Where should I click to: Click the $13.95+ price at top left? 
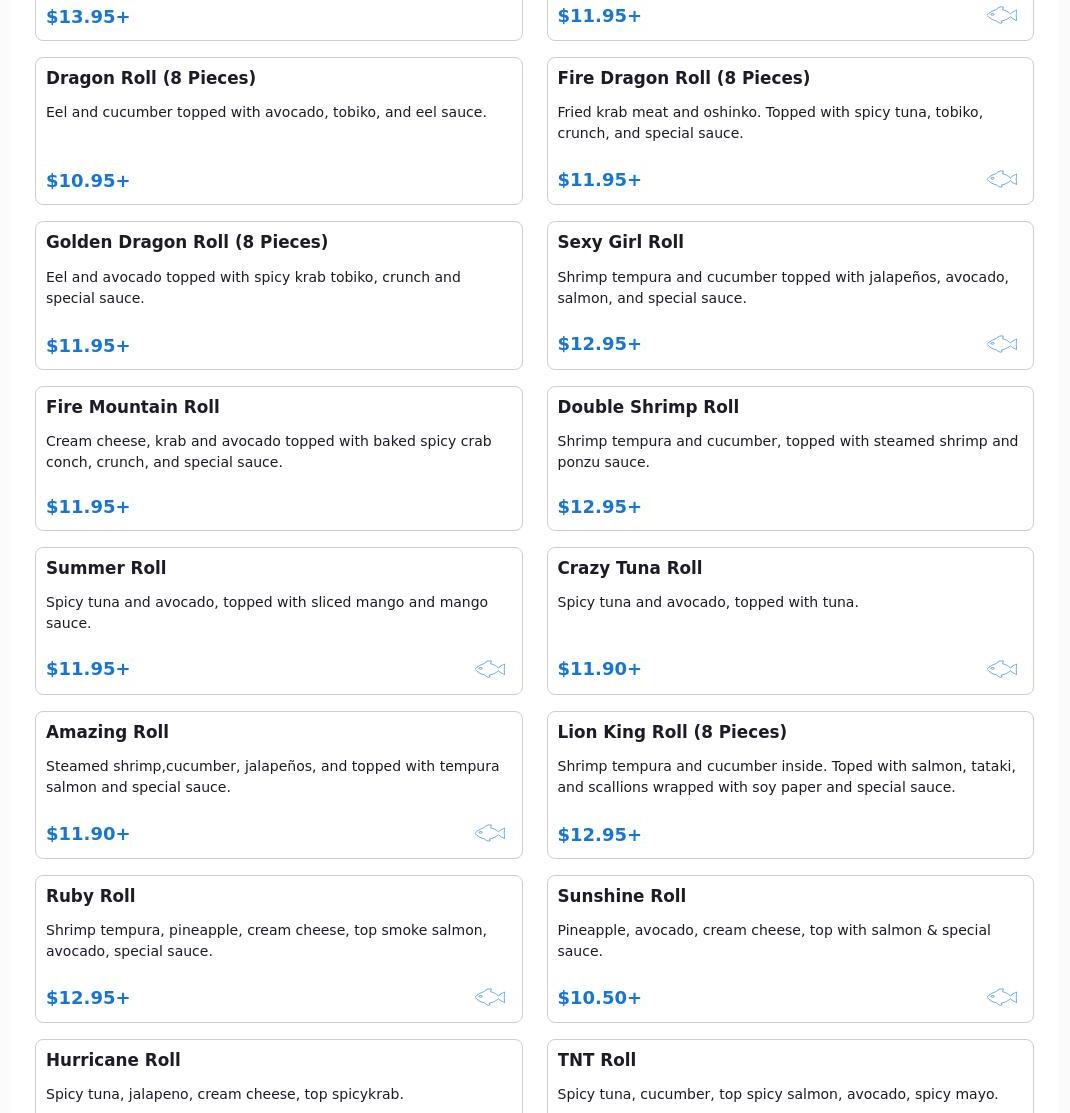click(88, 16)
